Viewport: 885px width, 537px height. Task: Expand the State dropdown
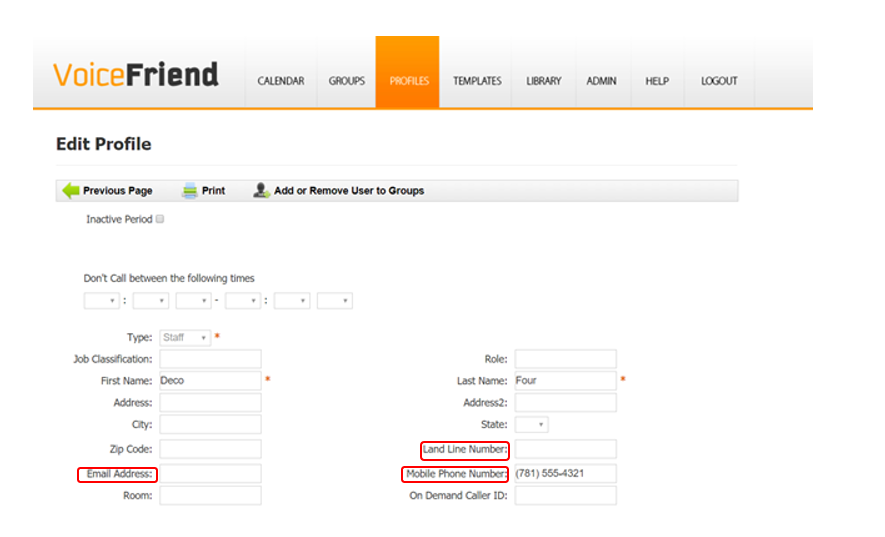click(531, 425)
